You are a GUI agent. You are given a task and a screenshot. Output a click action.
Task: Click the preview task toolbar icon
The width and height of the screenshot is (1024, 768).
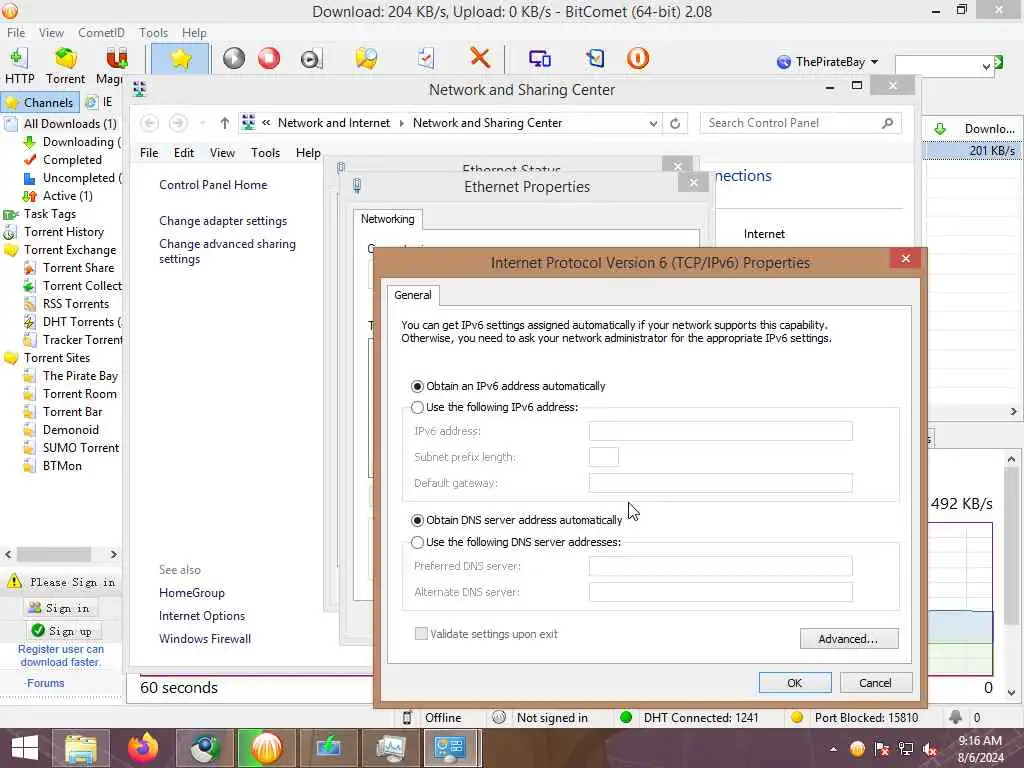[311, 59]
